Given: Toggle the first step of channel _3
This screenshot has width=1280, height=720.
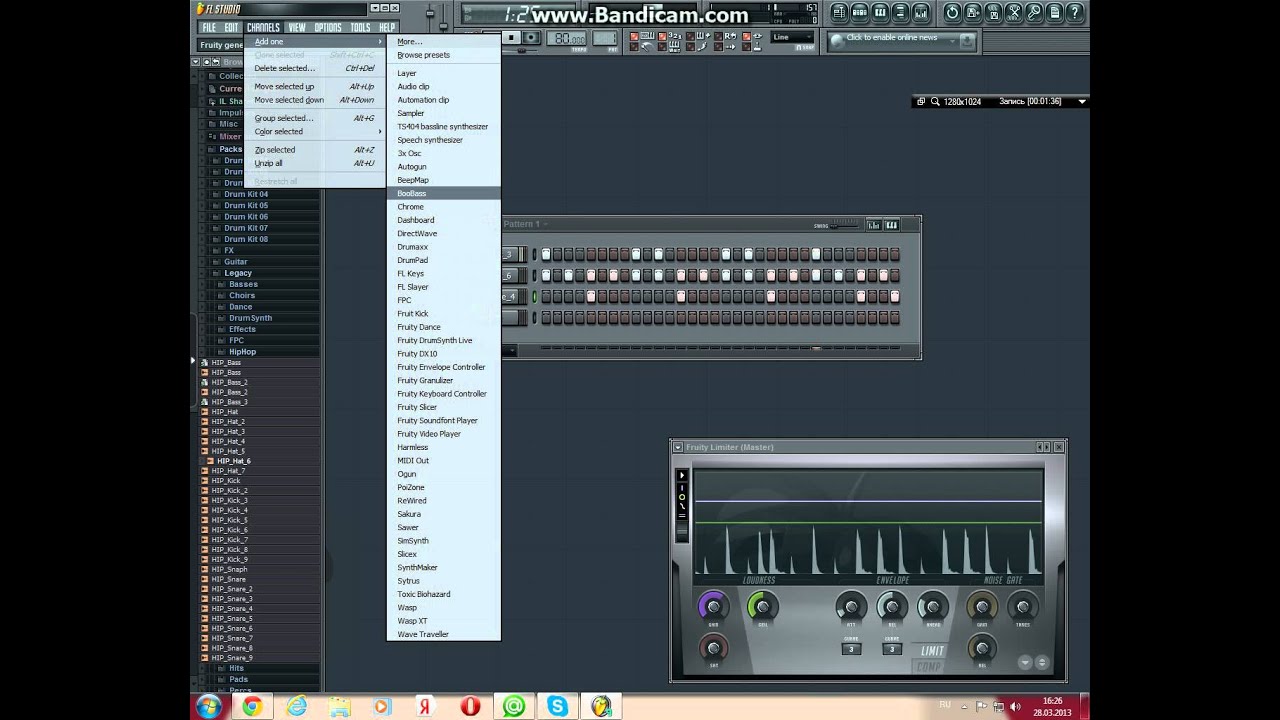Looking at the screenshot, I should tap(546, 254).
